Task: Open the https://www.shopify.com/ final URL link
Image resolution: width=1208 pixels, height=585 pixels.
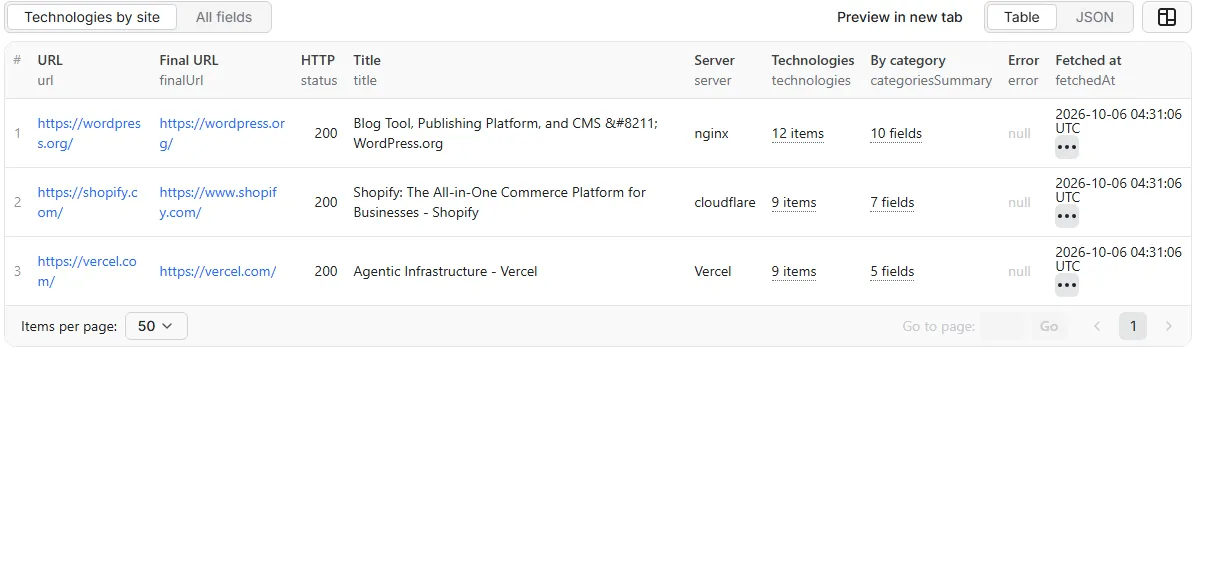Action: pyautogui.click(x=218, y=202)
